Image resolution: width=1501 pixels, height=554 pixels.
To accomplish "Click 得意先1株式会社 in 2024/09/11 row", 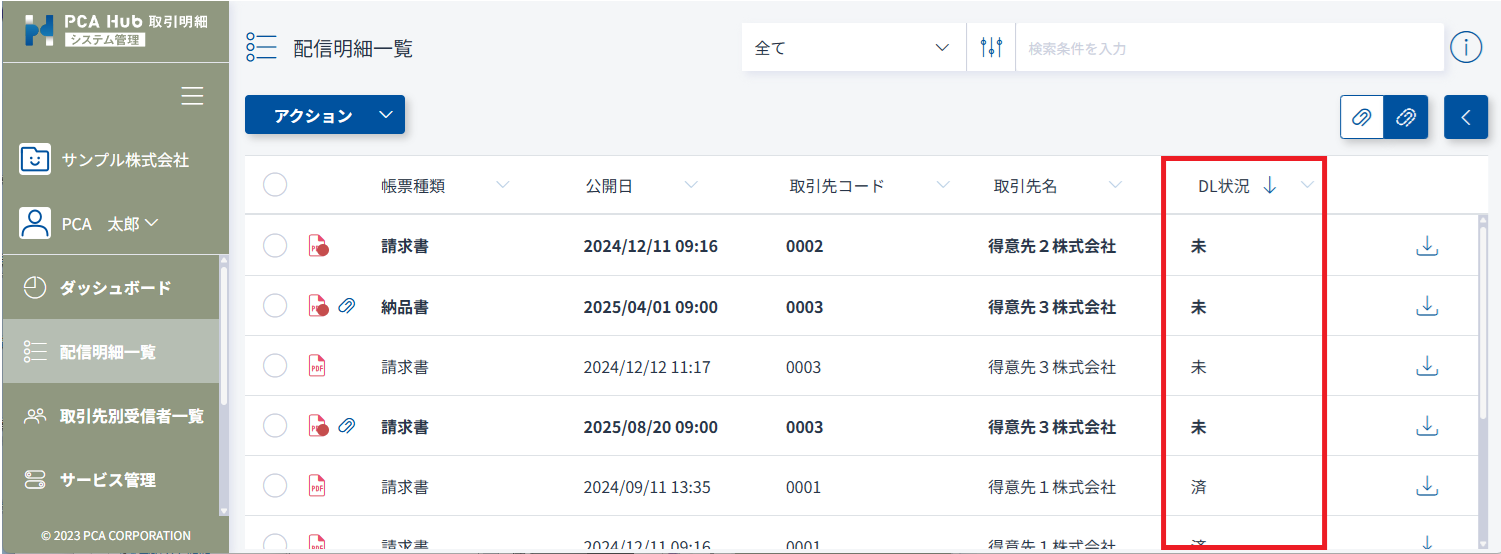I will (1052, 487).
